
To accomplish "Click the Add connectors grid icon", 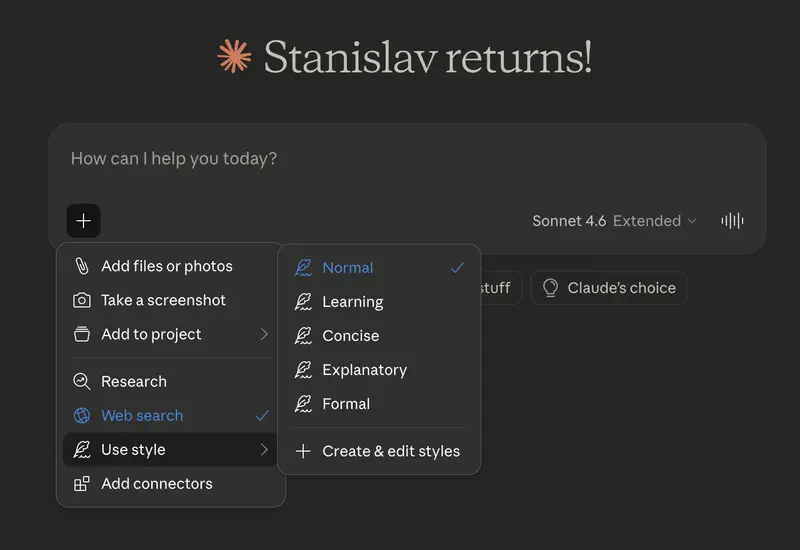I will point(82,484).
